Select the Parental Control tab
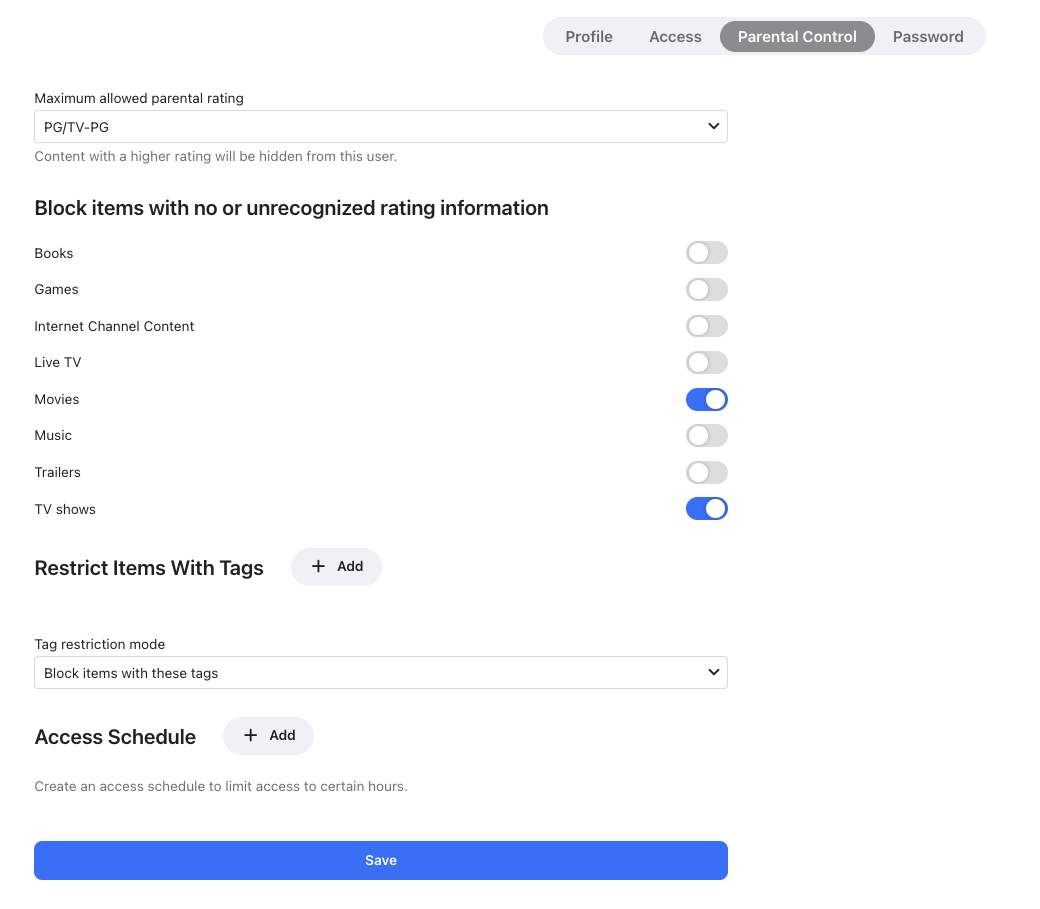The image size is (1040, 909). [797, 37]
